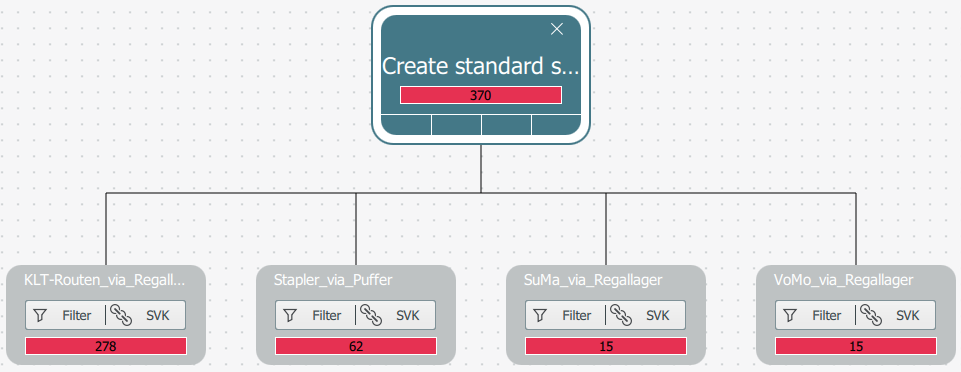Click SVK label in KLT-Routen node
This screenshot has width=961, height=372.
pos(158,316)
